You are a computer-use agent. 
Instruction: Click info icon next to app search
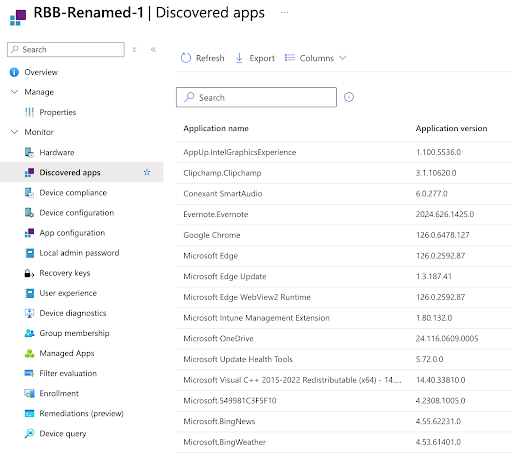[349, 97]
